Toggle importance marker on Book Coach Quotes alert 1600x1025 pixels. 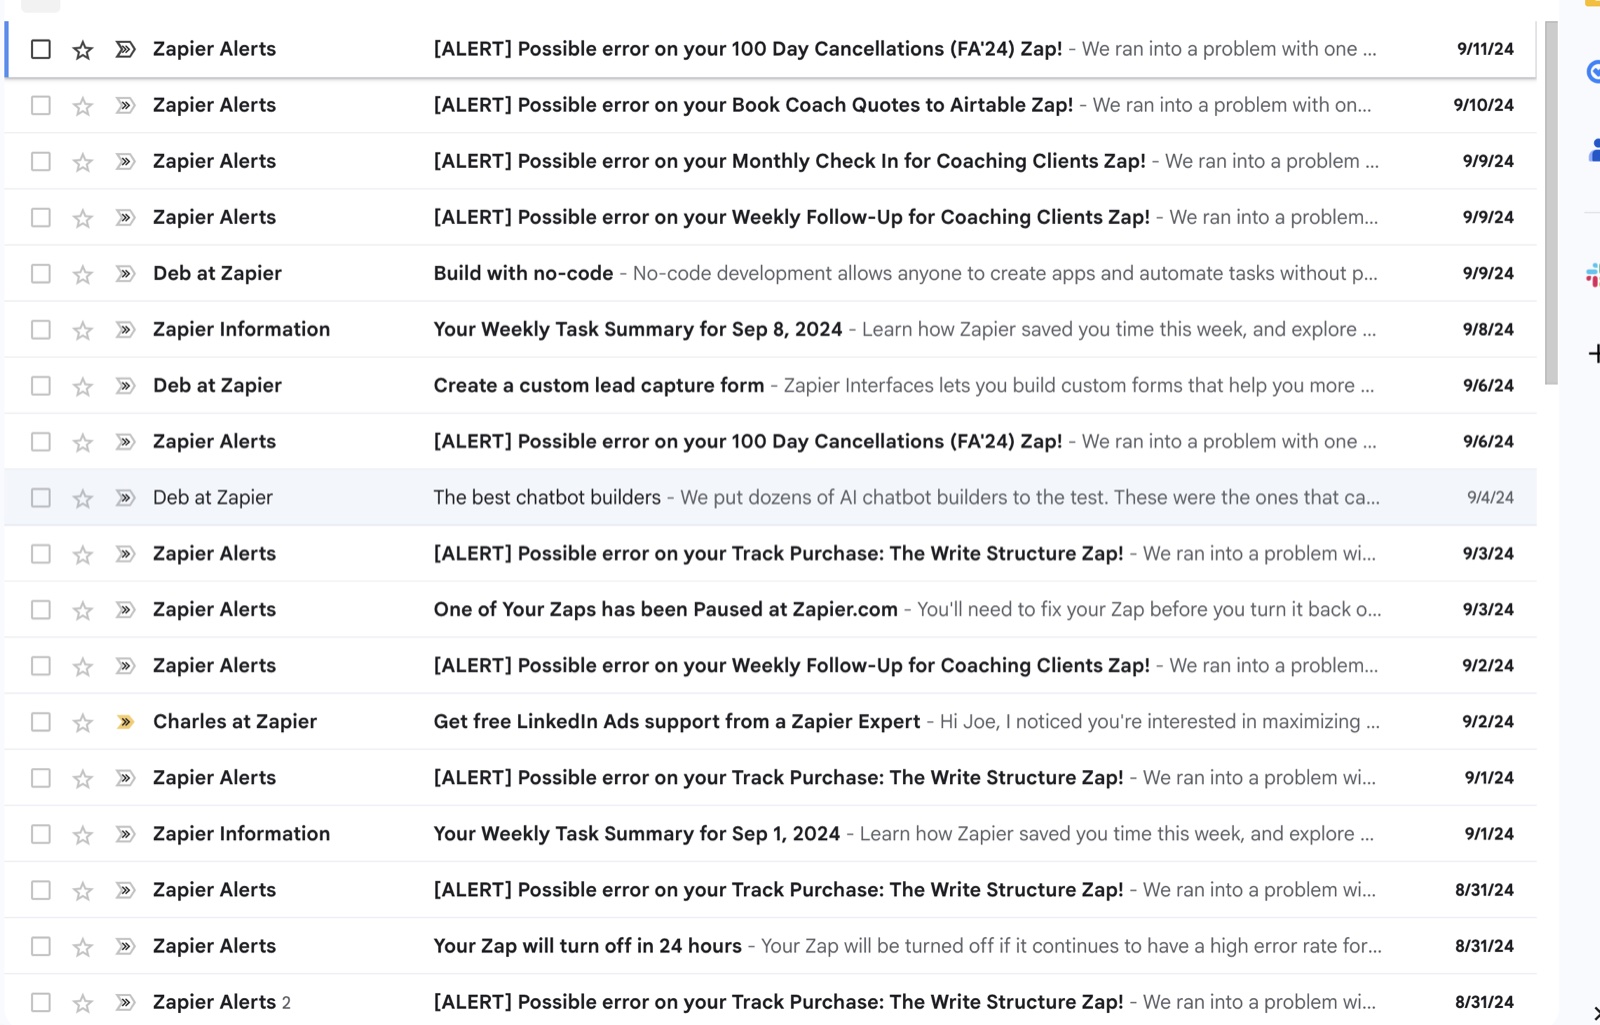pos(125,105)
